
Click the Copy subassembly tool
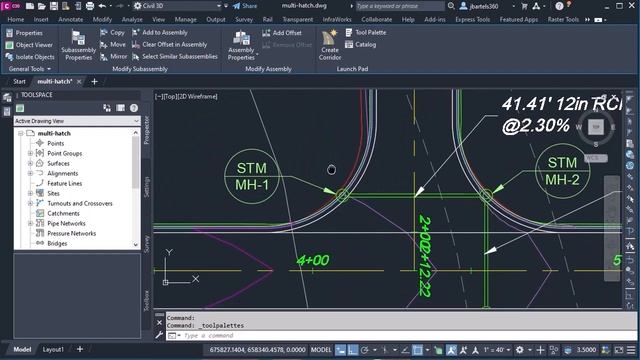tap(113, 32)
